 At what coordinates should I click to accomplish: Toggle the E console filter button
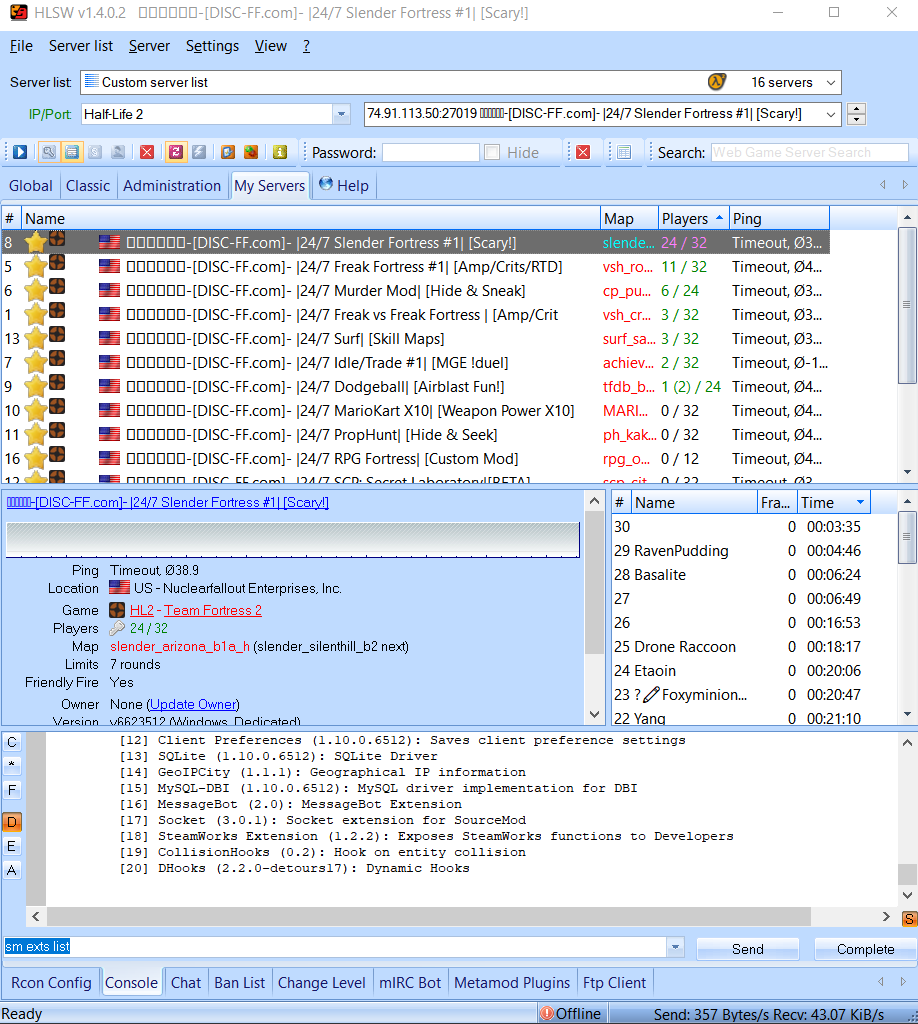point(12,846)
